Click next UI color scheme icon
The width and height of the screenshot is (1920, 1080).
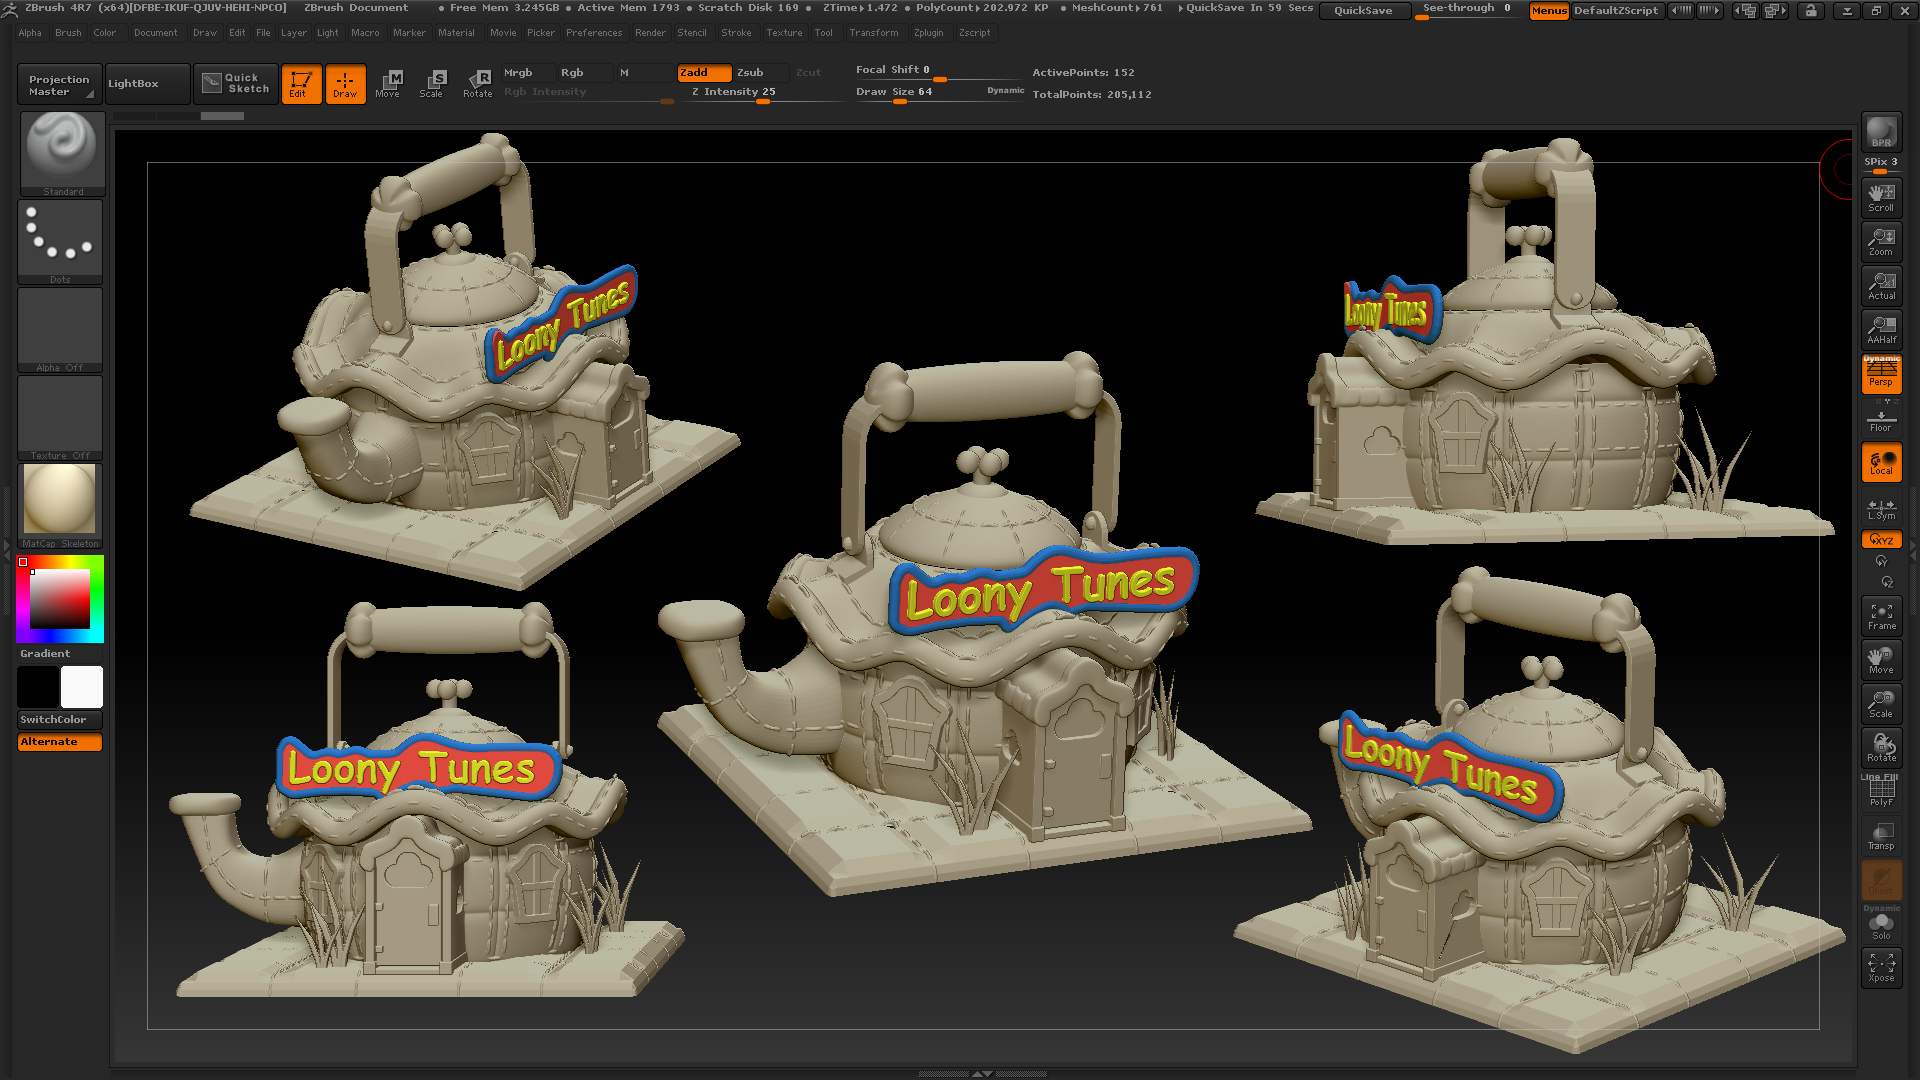1776,10
